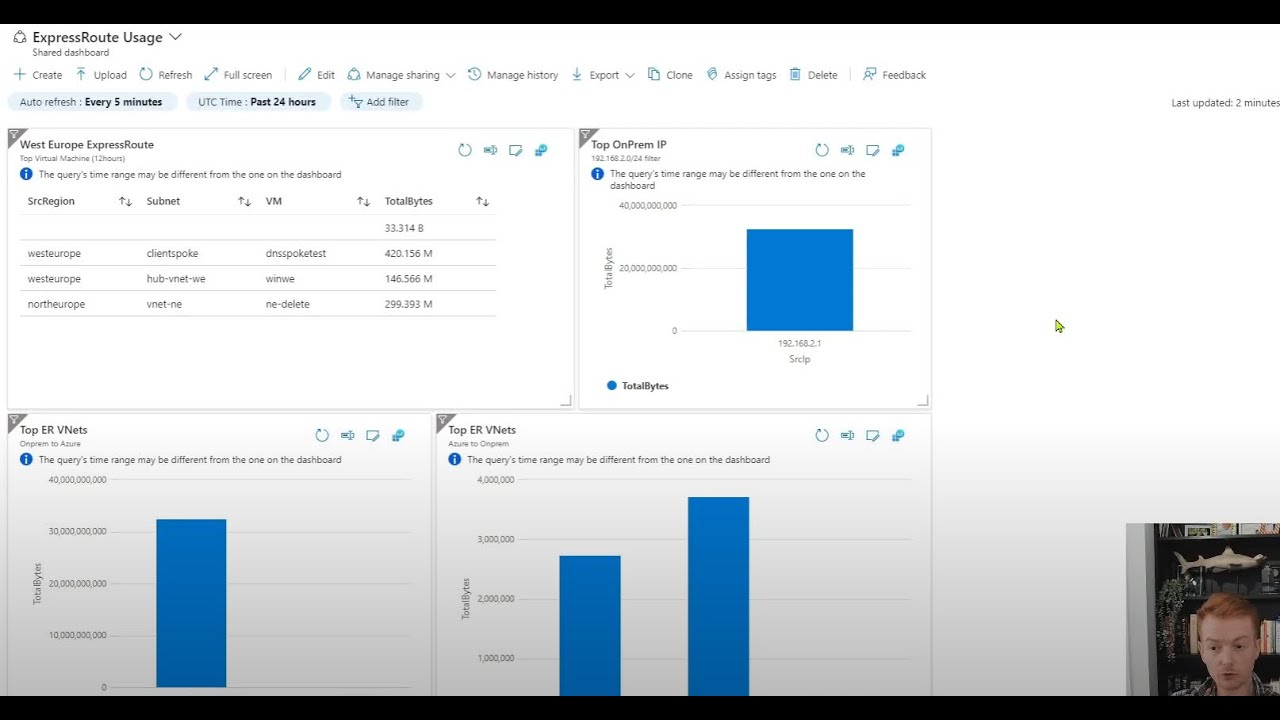Click the arrow-box icon on Onprem to Azure tile
The height and width of the screenshot is (720, 1280).
tap(347, 435)
